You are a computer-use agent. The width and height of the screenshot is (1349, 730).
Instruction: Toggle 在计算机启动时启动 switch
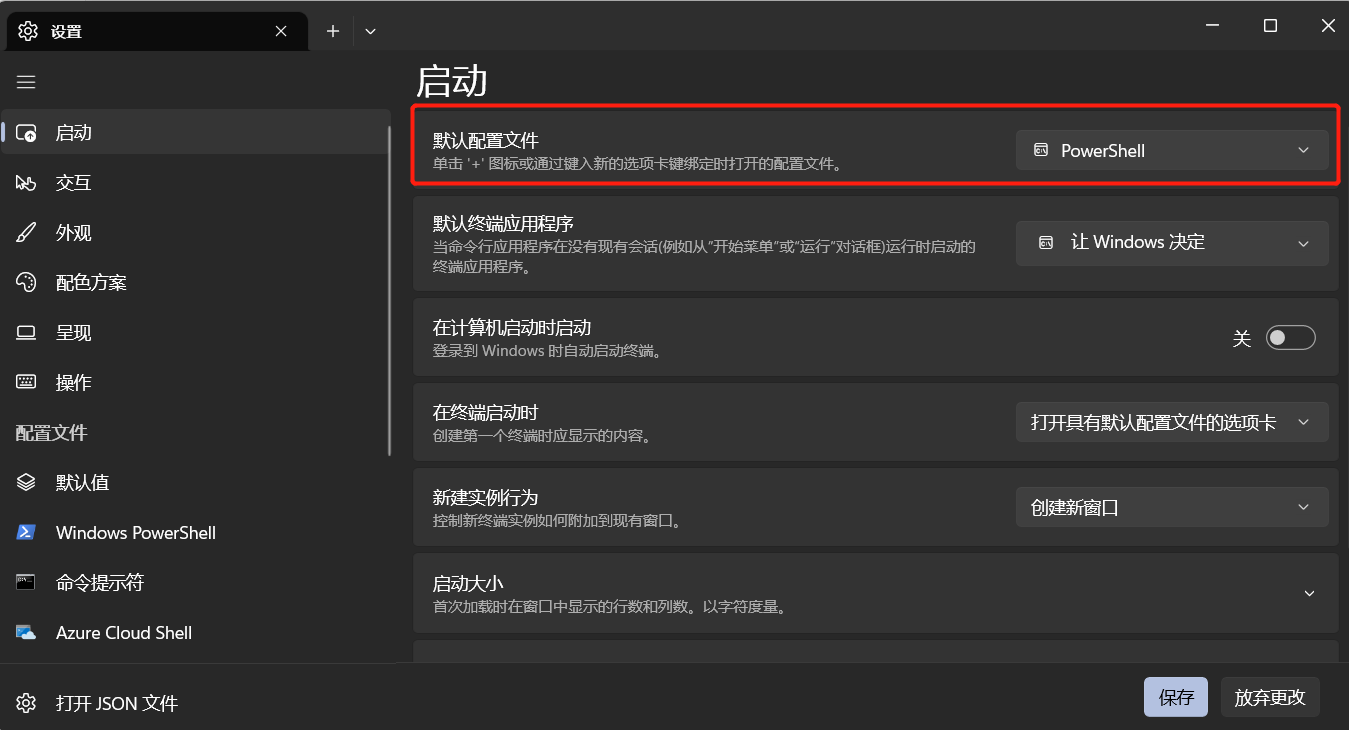tap(1290, 338)
